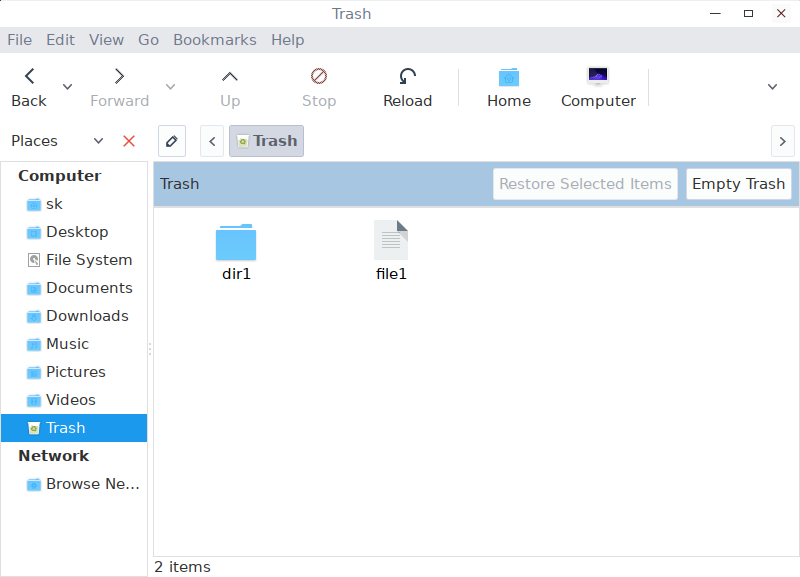The image size is (800, 577).
Task: Click the Trash path bar button
Action: [266, 141]
